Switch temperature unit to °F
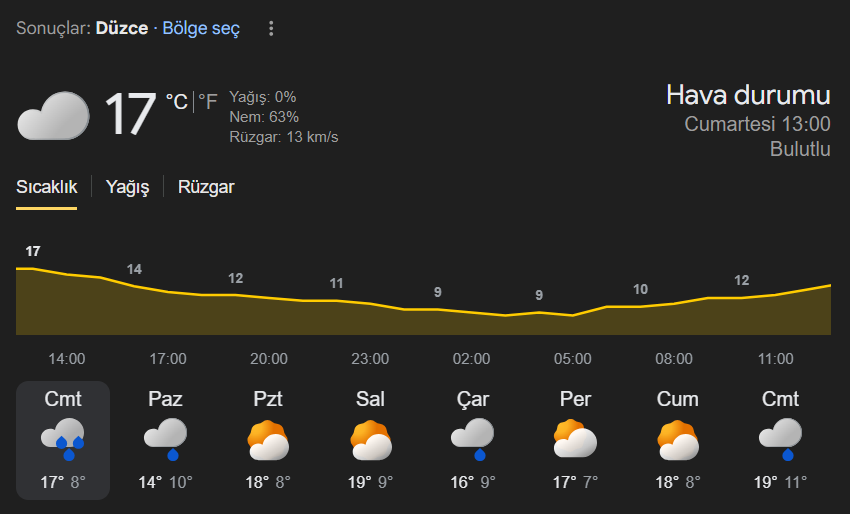Viewport: 850px width, 514px height. click(207, 101)
